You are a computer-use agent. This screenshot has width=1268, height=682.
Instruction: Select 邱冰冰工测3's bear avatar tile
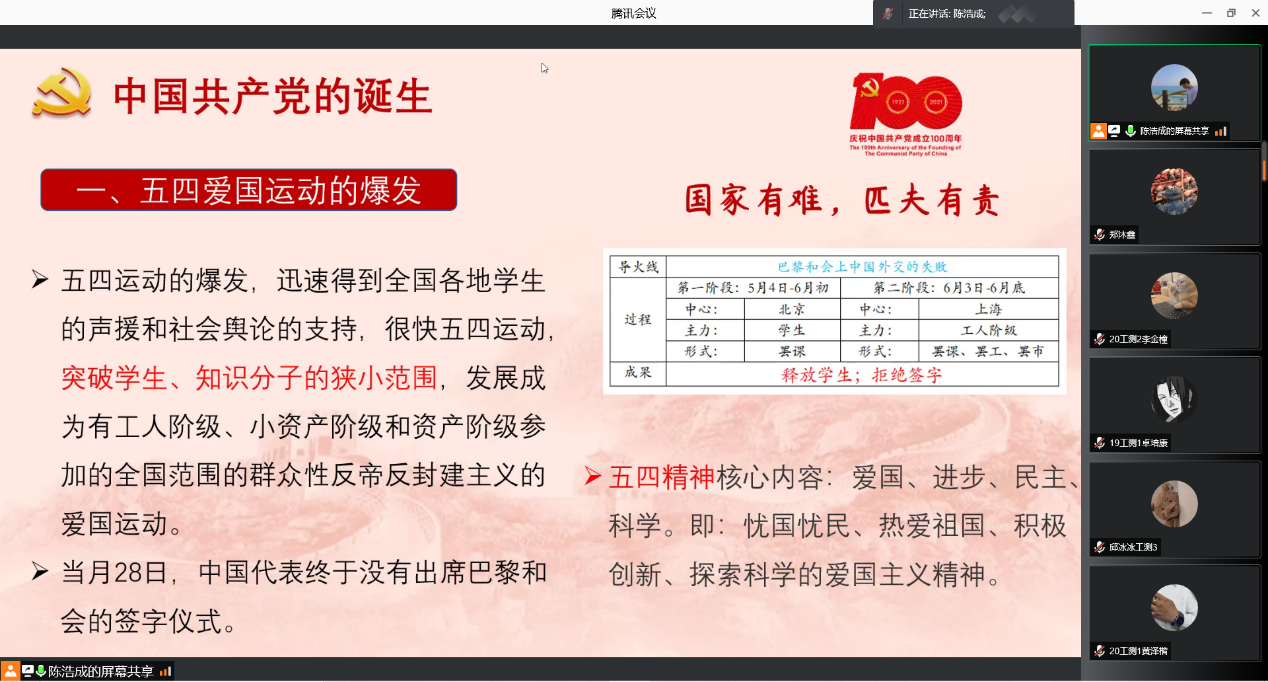[x=1174, y=504]
